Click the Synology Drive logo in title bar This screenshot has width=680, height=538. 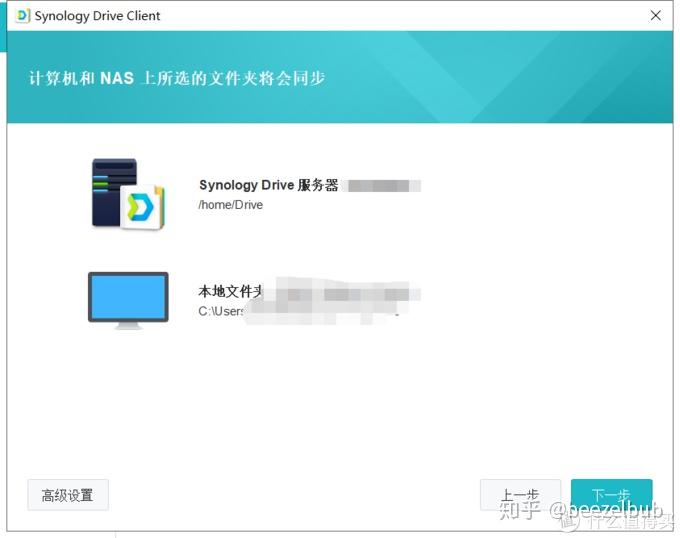click(23, 16)
